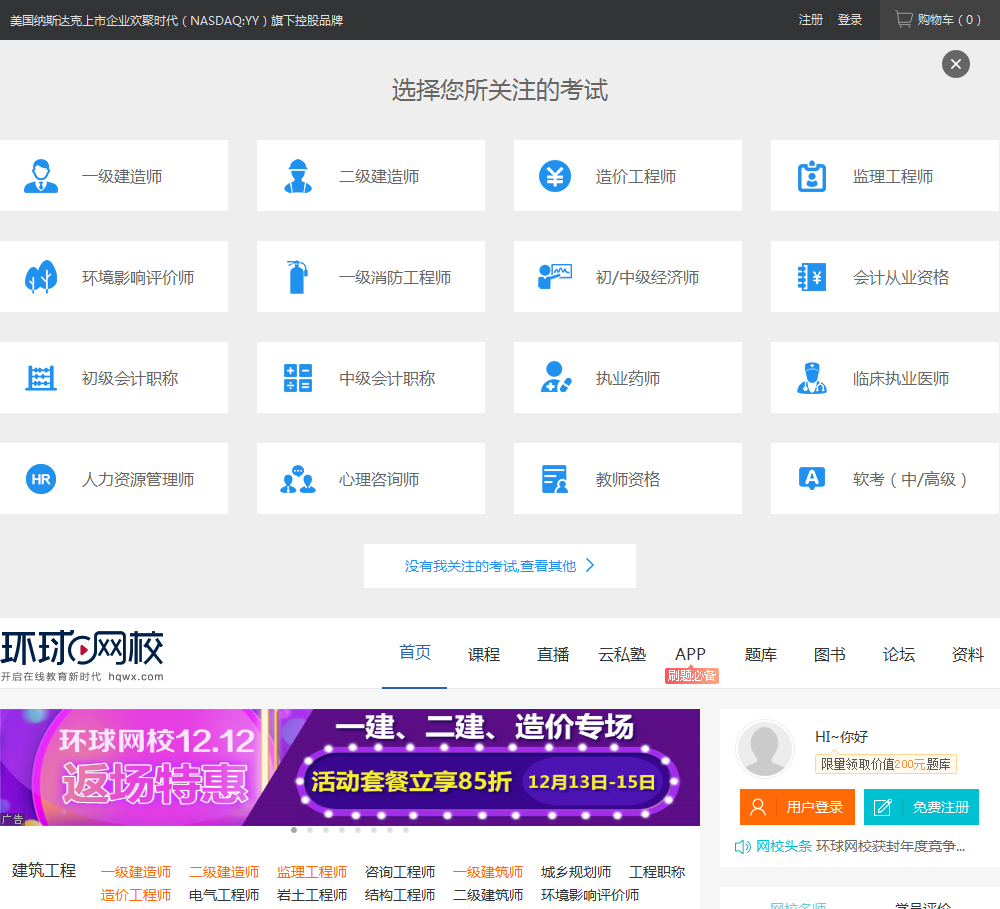Click the 注册 link in top bar

point(810,20)
